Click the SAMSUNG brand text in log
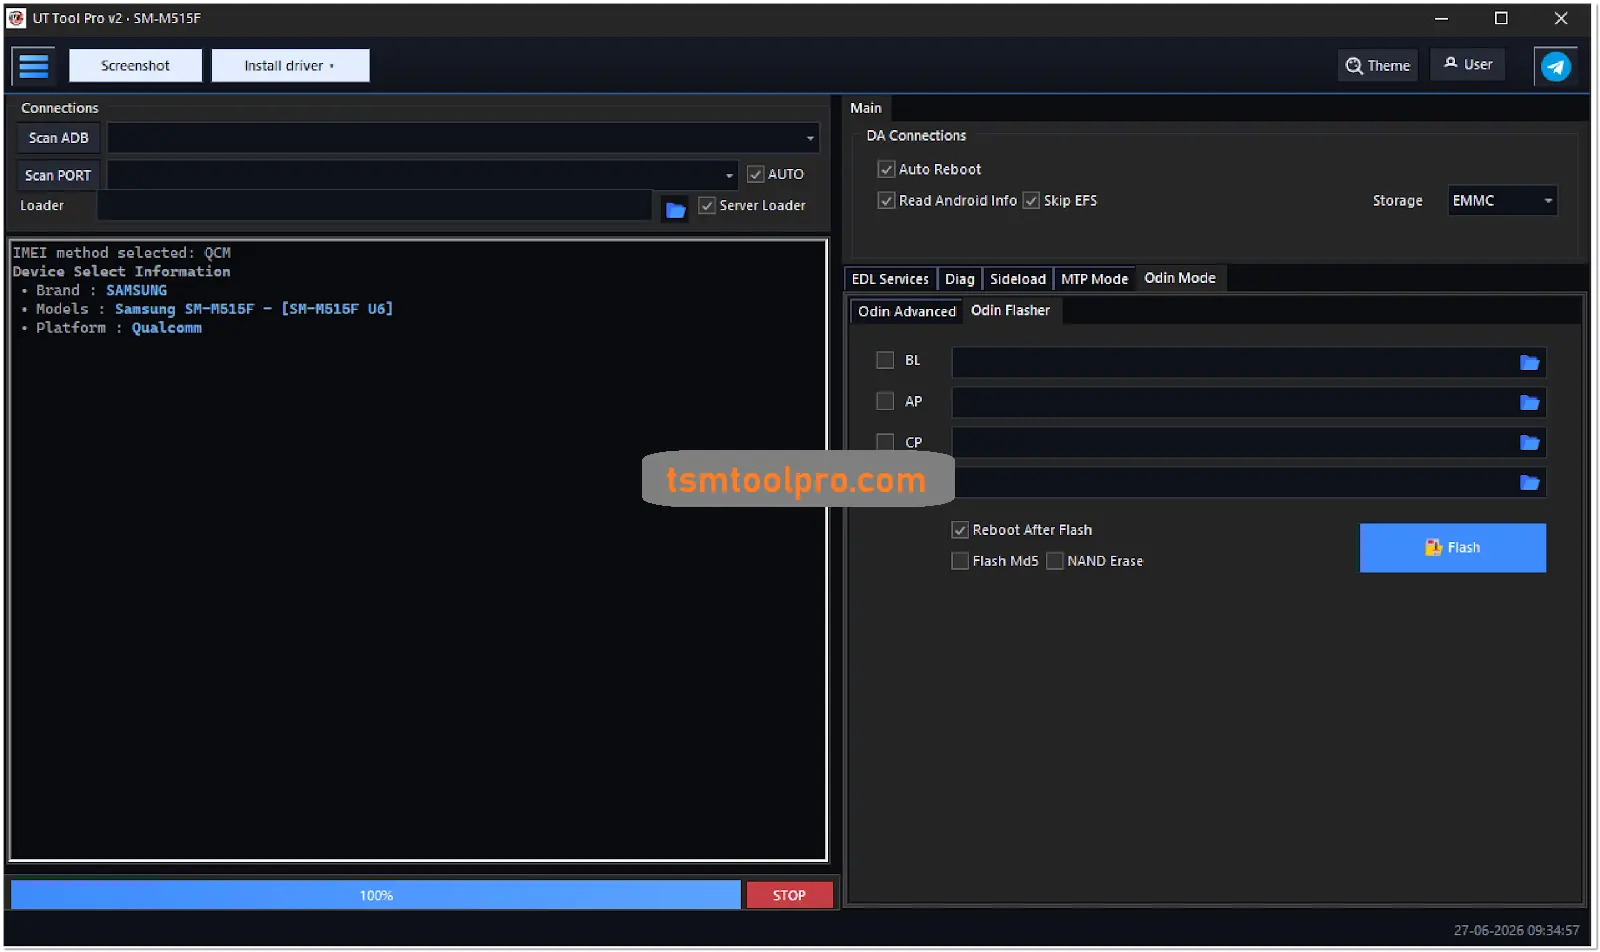1600x952 pixels. point(137,290)
